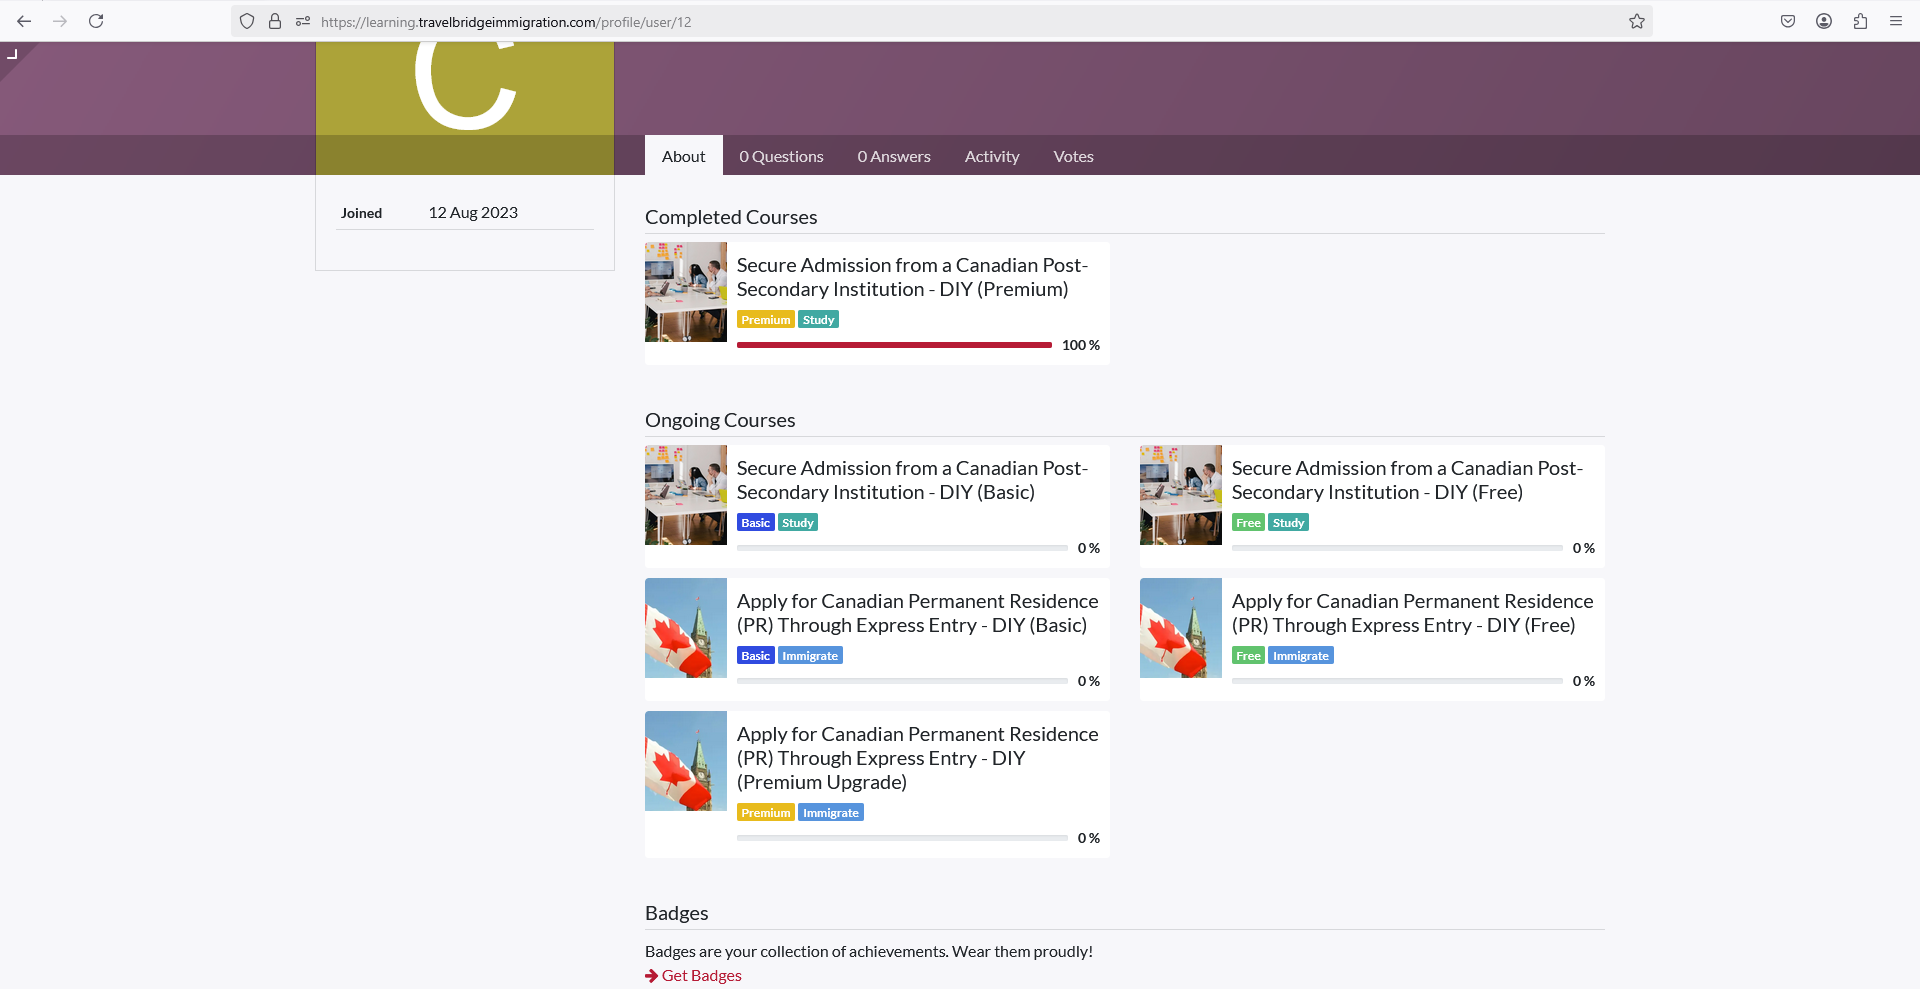1920x989 pixels.
Task: Open the Activity tab
Action: [x=991, y=156]
